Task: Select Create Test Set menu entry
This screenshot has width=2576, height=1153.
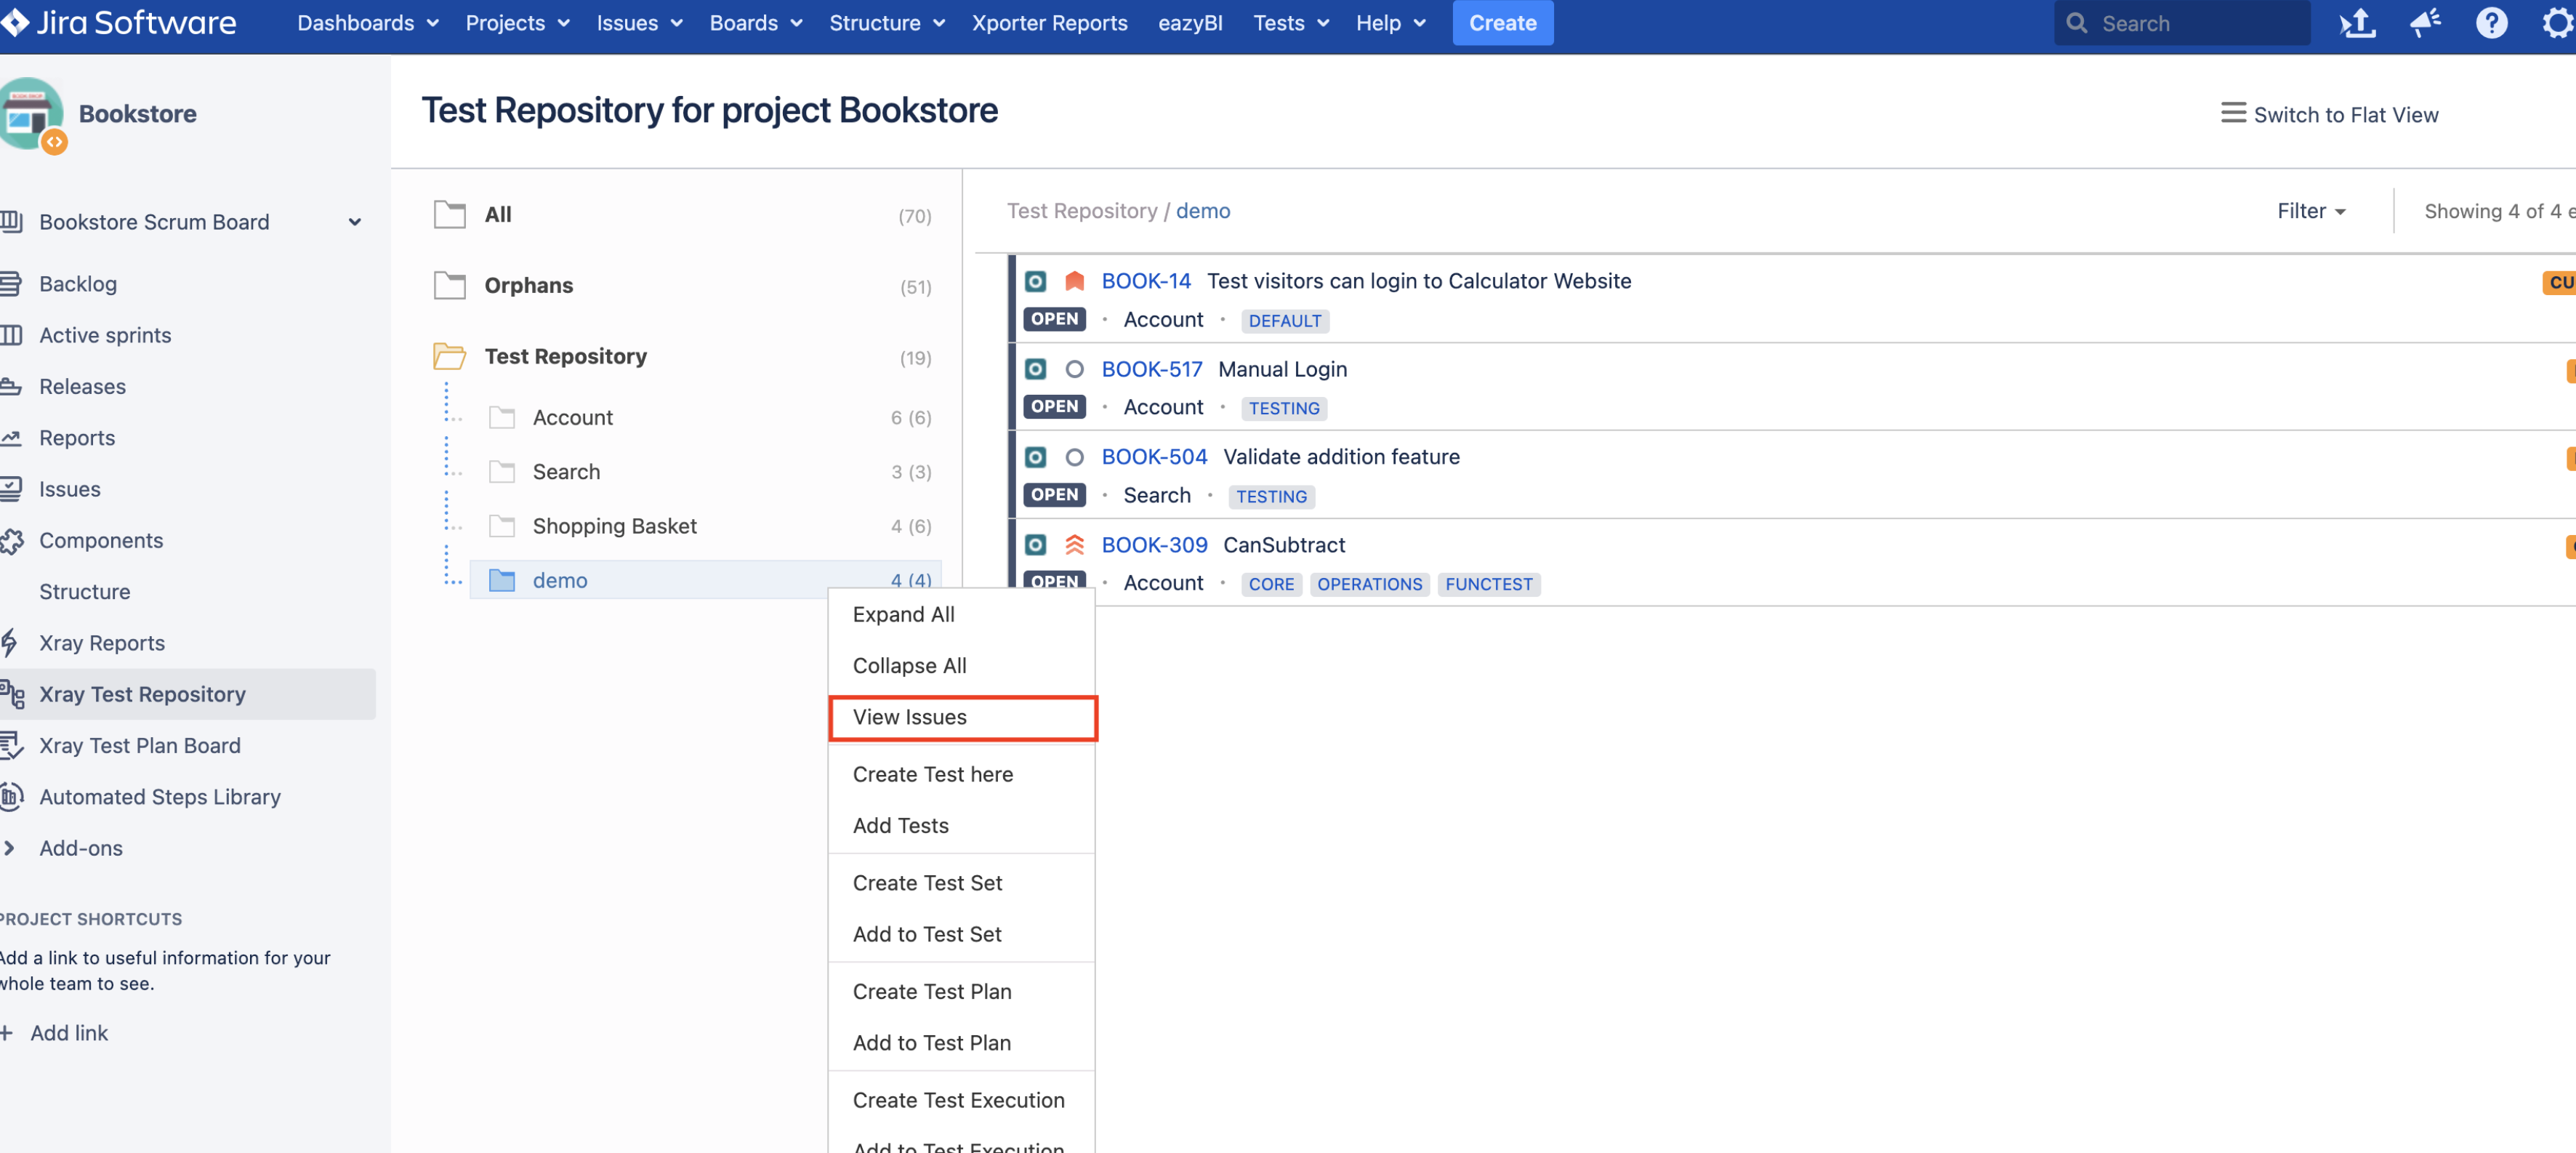Action: 961,883
